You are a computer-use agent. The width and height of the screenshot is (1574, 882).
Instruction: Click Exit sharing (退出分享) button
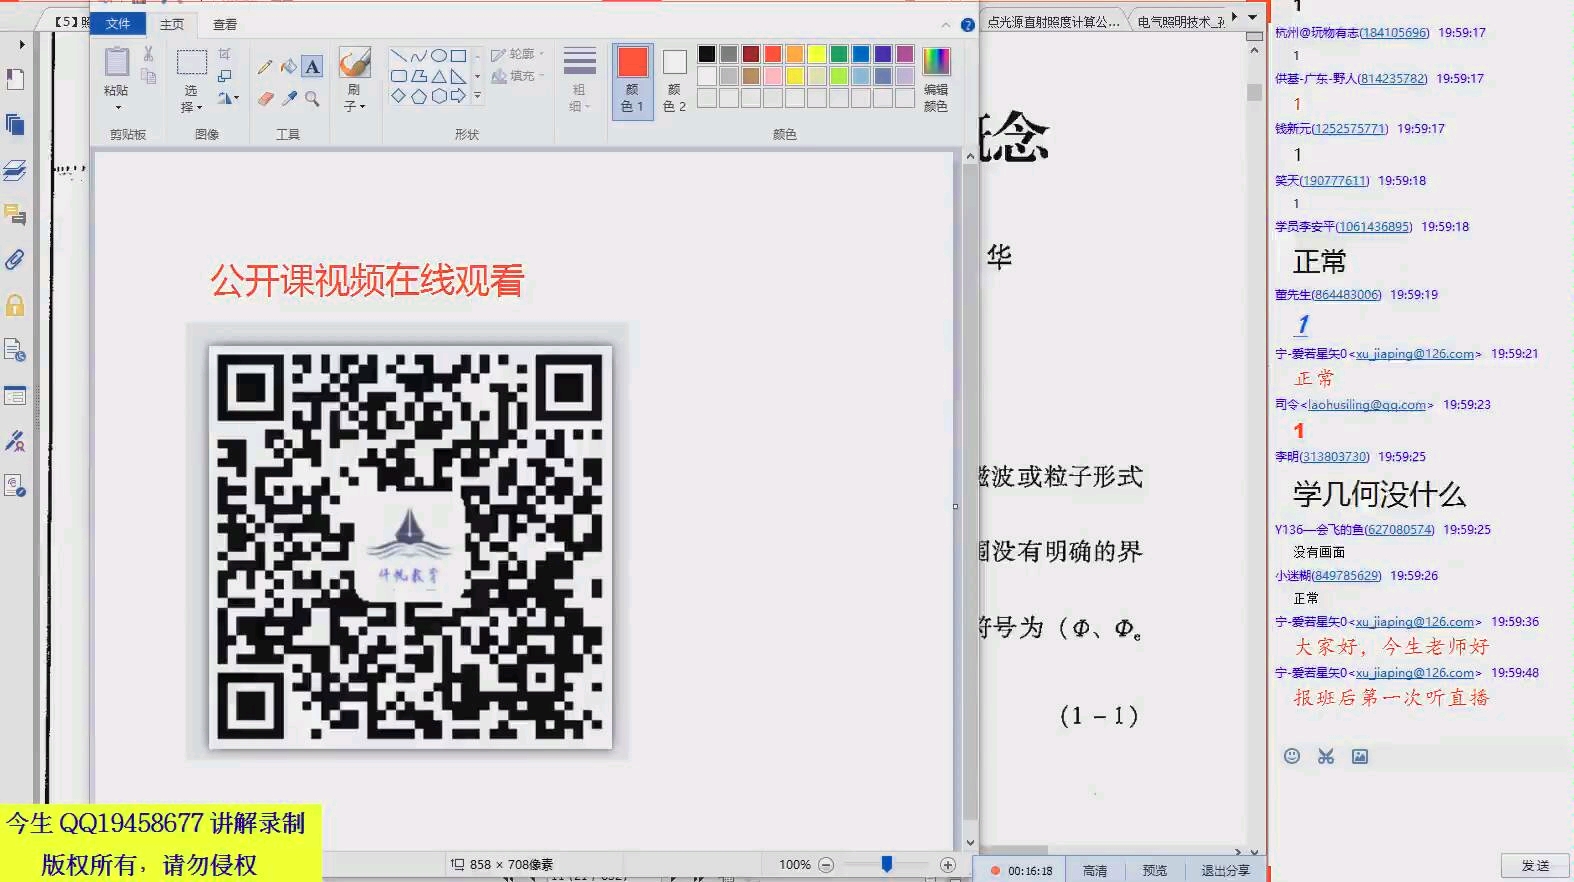(1225, 871)
